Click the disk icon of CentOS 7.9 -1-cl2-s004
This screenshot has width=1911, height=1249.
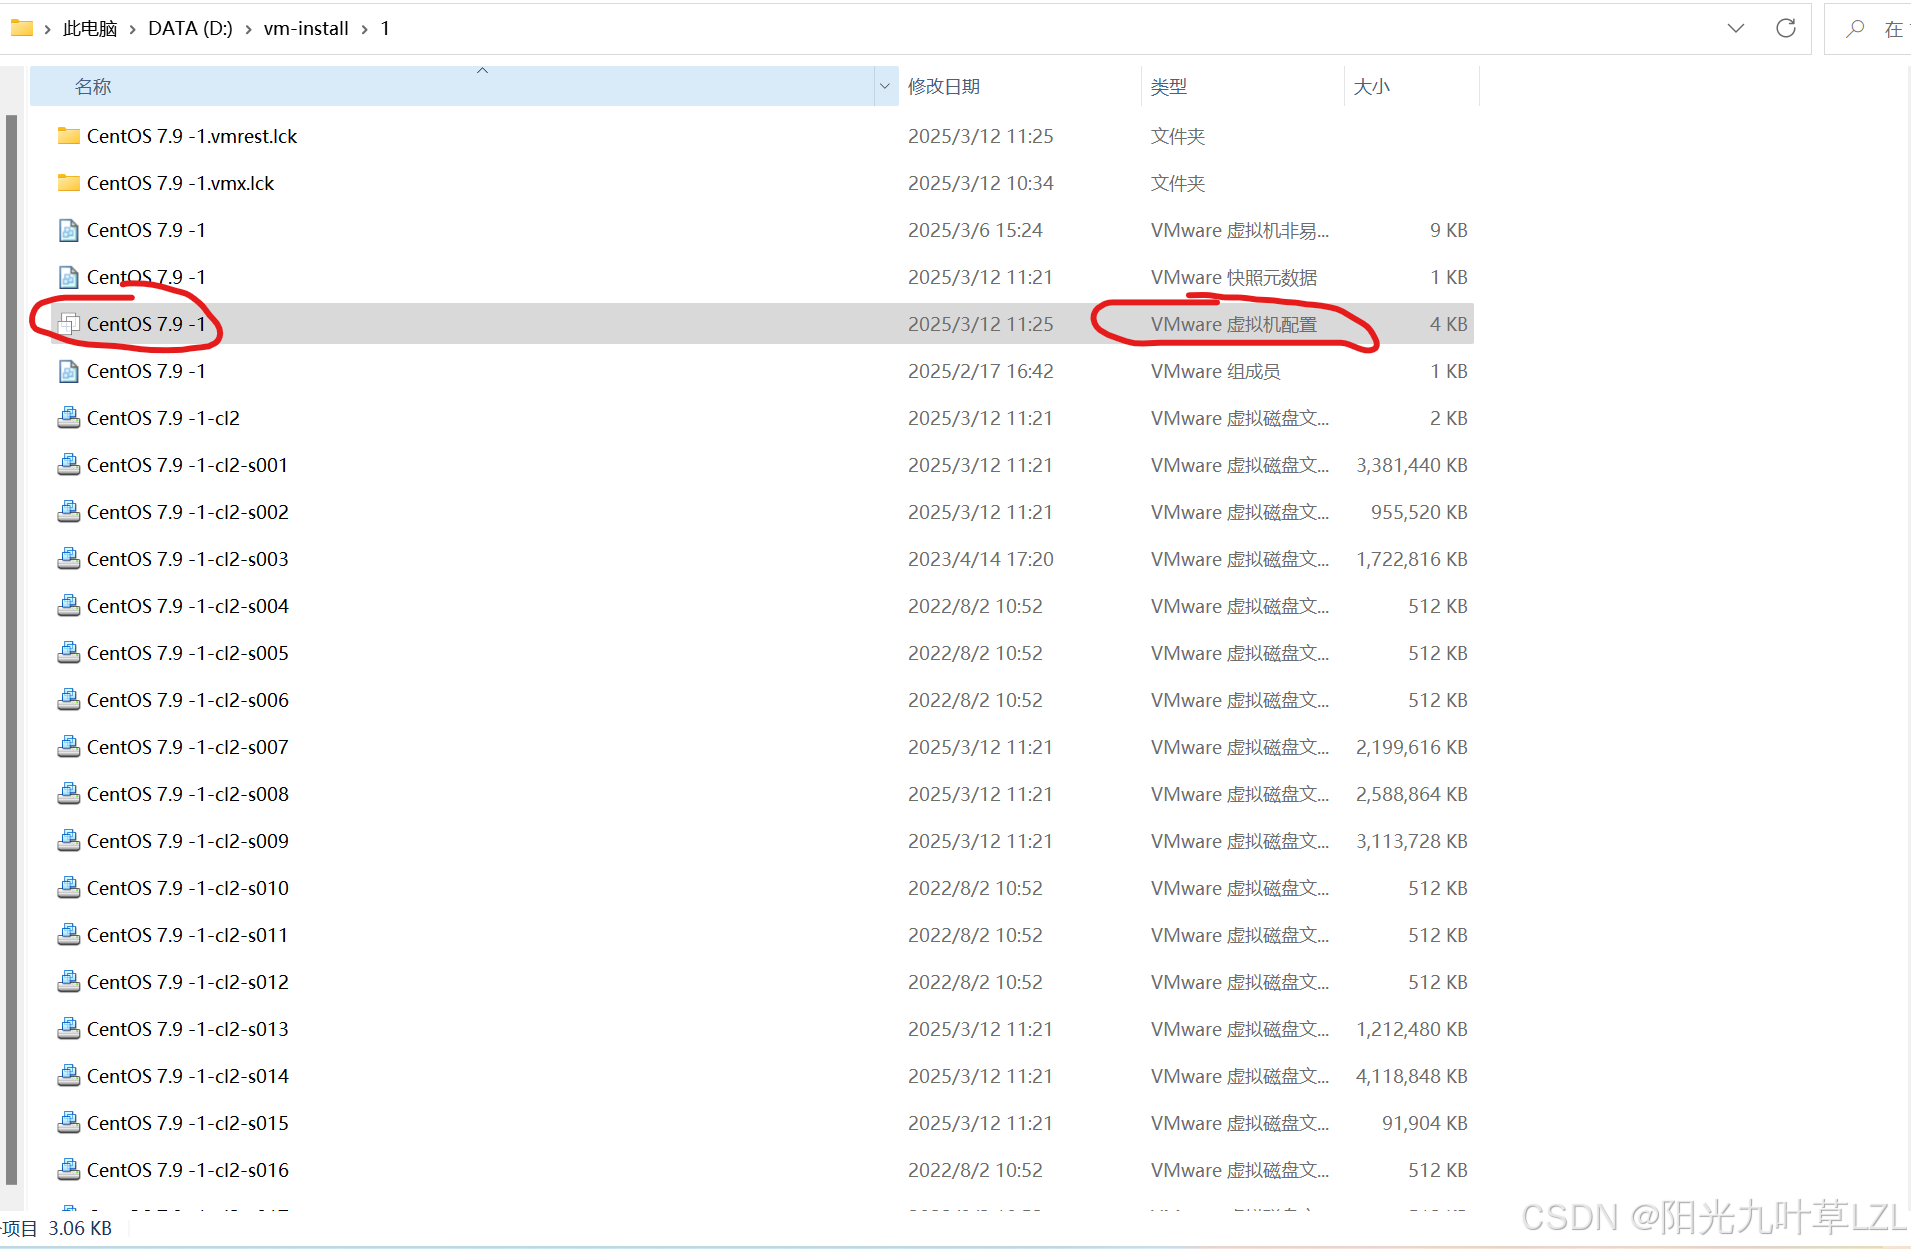pos(68,606)
